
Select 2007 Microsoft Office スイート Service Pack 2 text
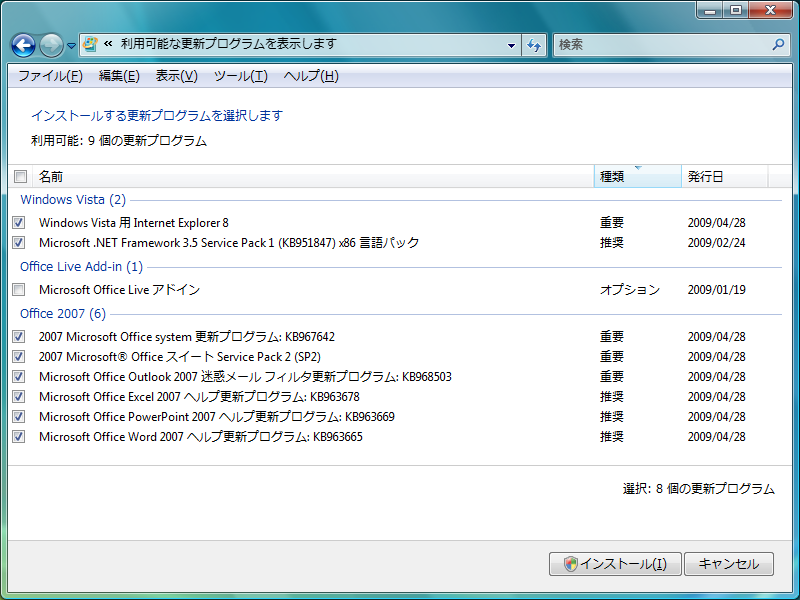click(x=180, y=357)
